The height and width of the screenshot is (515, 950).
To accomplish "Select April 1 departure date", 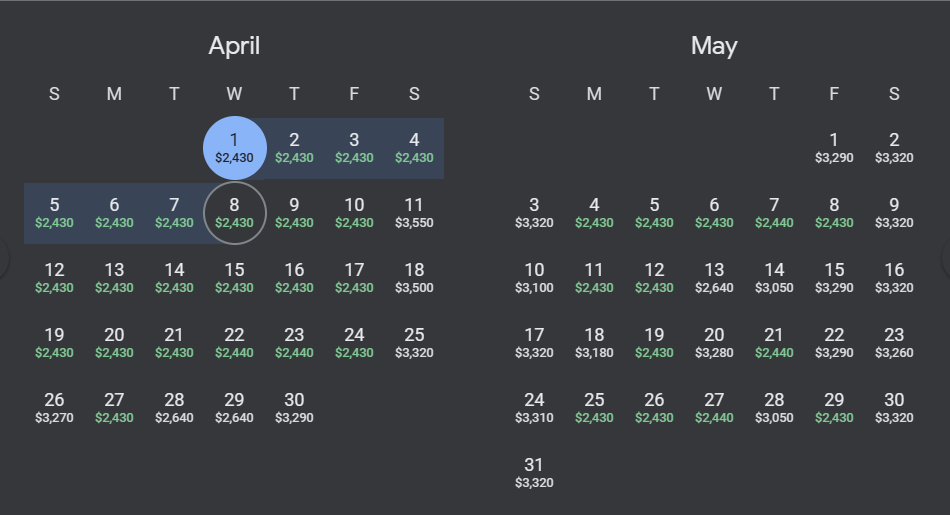I will coord(234,148).
